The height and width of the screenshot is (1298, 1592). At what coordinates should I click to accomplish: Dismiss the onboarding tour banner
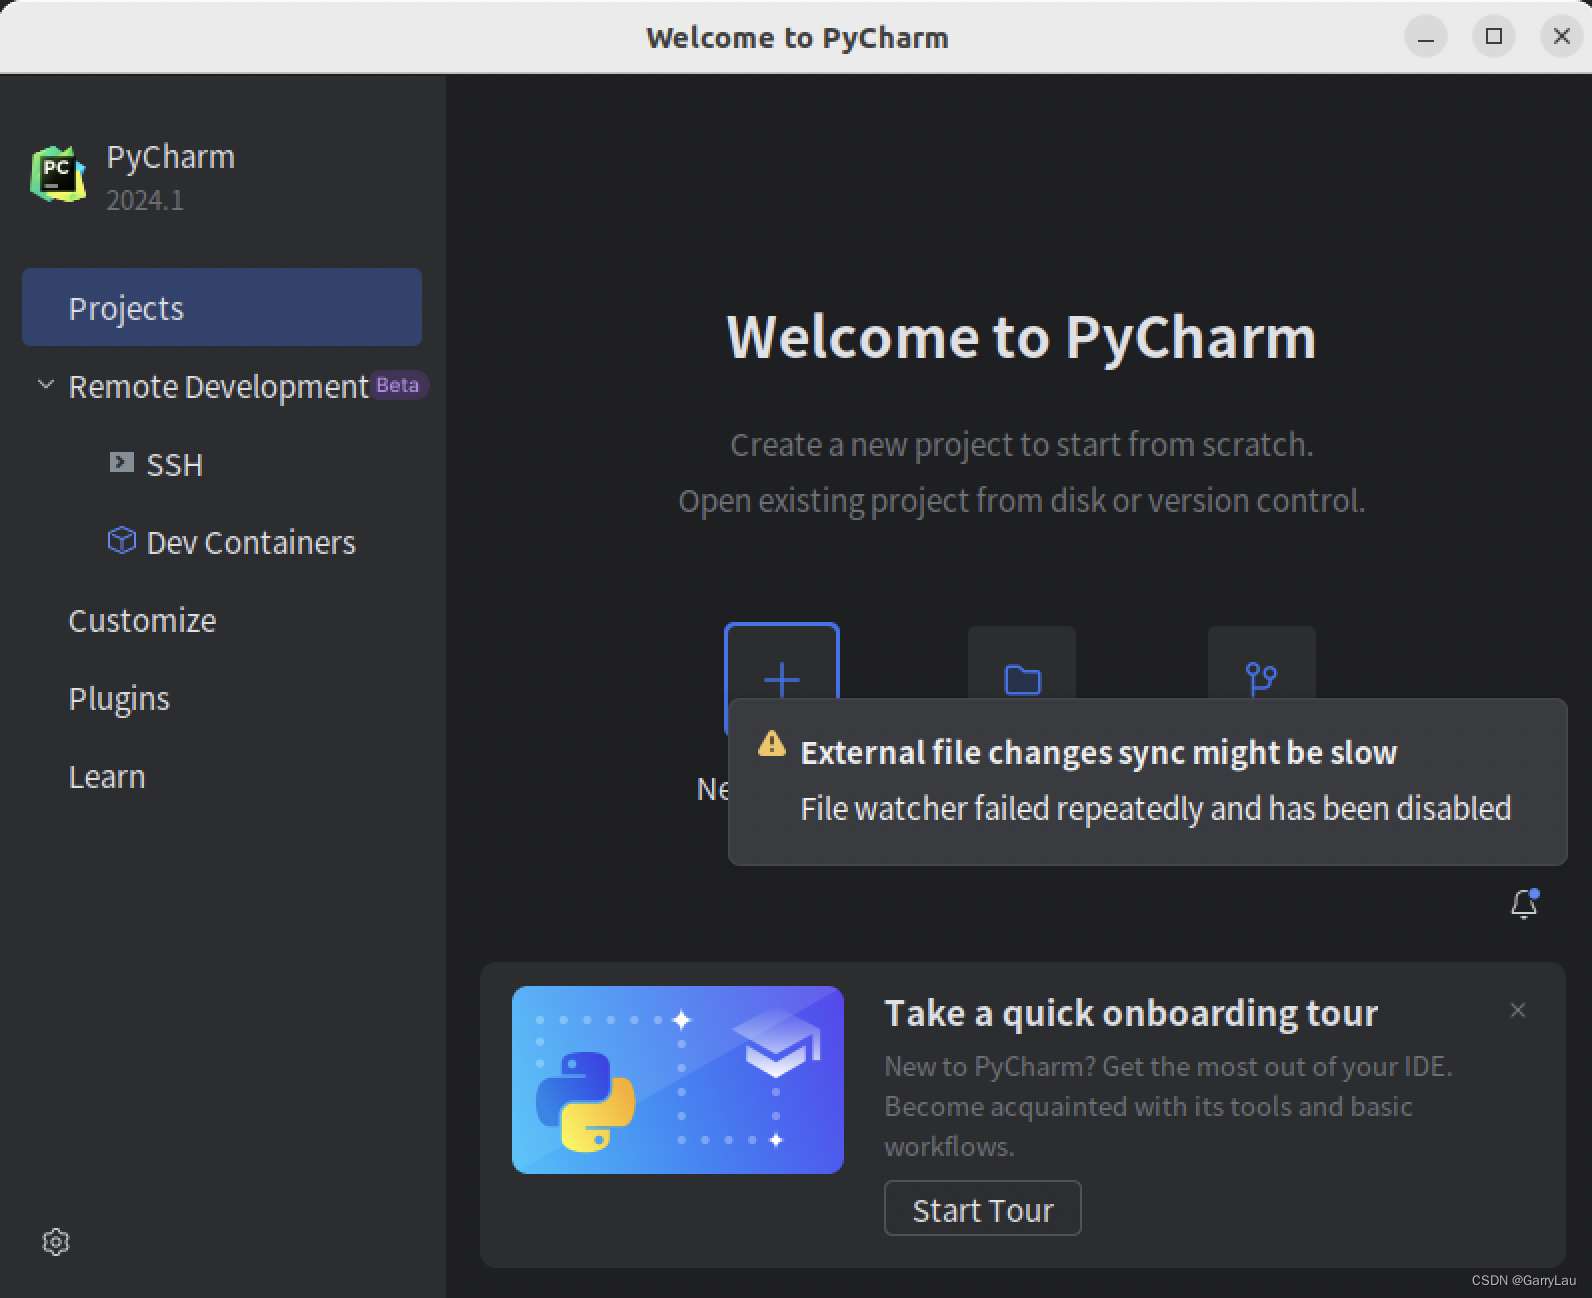pyautogui.click(x=1517, y=1010)
